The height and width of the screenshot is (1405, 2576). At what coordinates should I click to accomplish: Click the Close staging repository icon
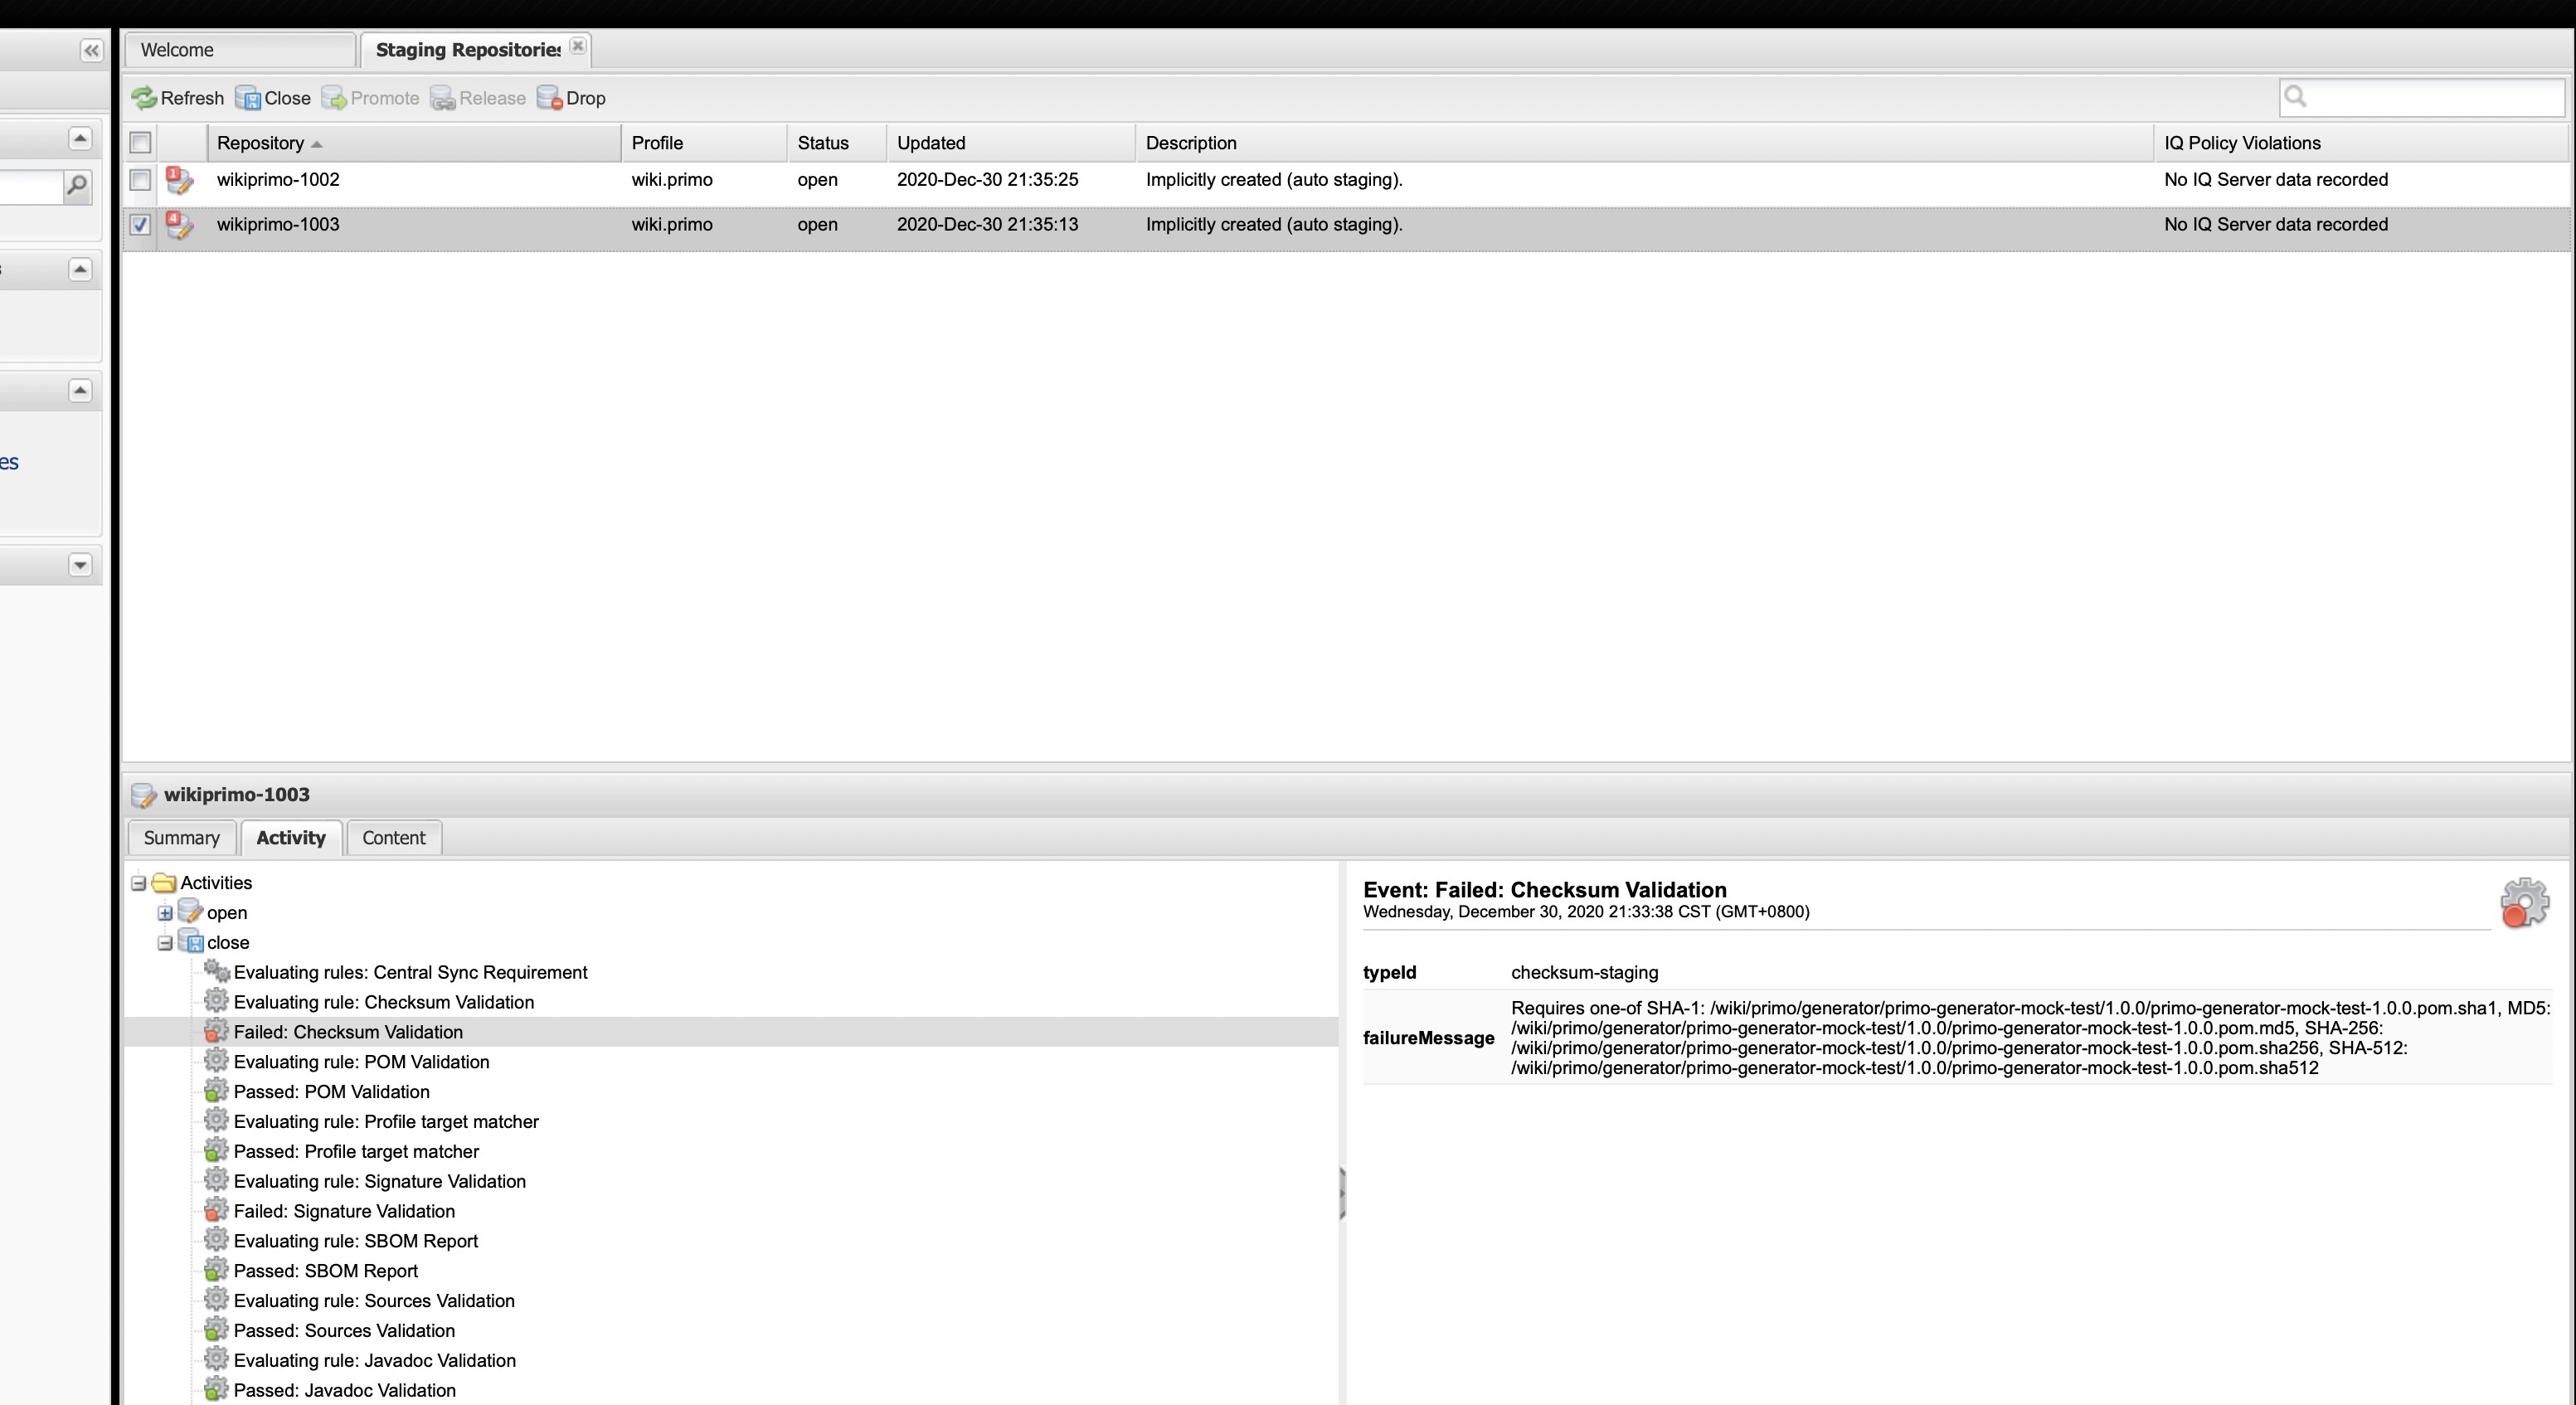248,98
